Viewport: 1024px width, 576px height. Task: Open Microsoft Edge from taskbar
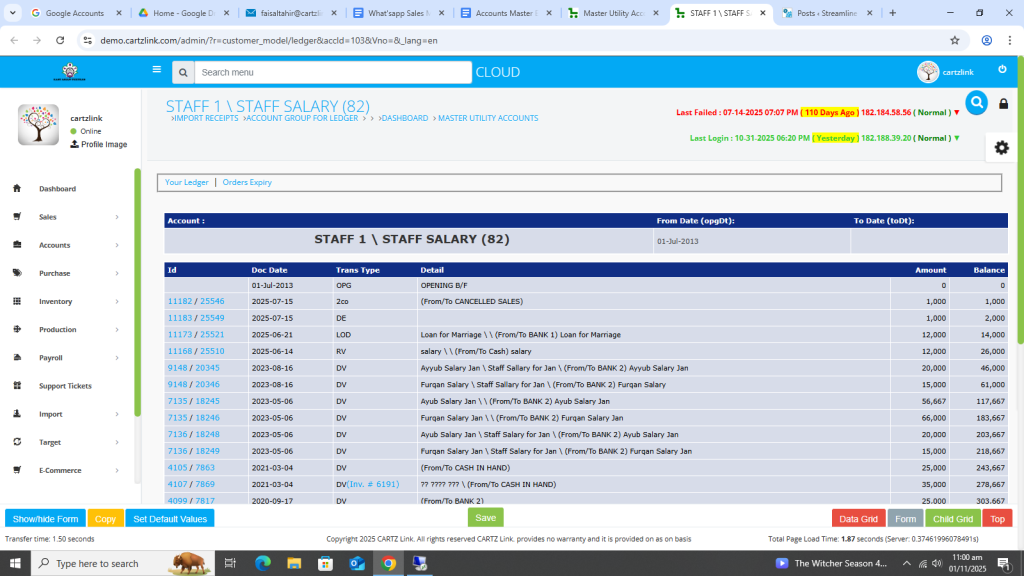[x=263, y=563]
